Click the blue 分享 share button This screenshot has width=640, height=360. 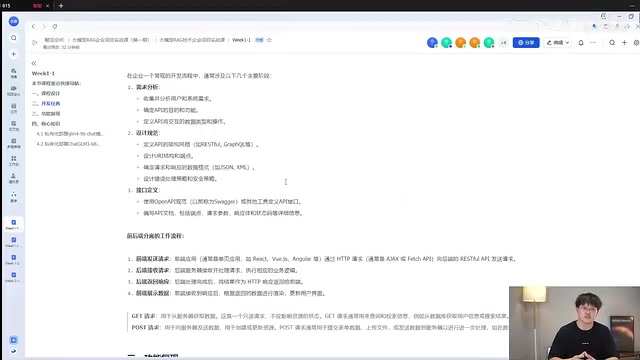tap(526, 42)
